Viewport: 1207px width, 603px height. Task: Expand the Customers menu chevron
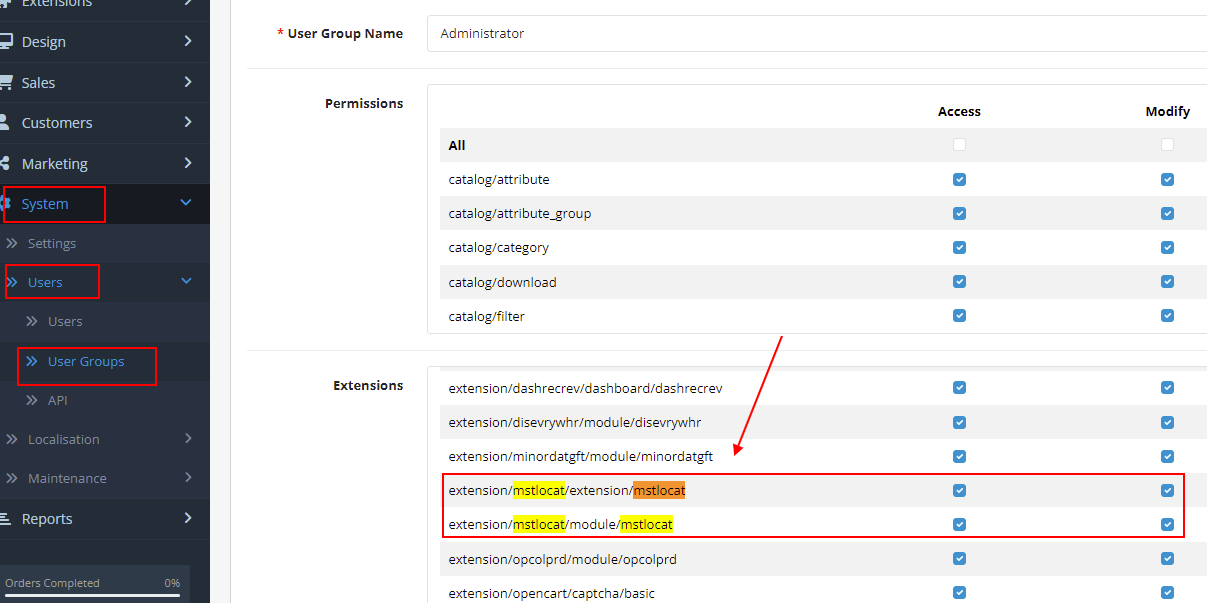(188, 122)
